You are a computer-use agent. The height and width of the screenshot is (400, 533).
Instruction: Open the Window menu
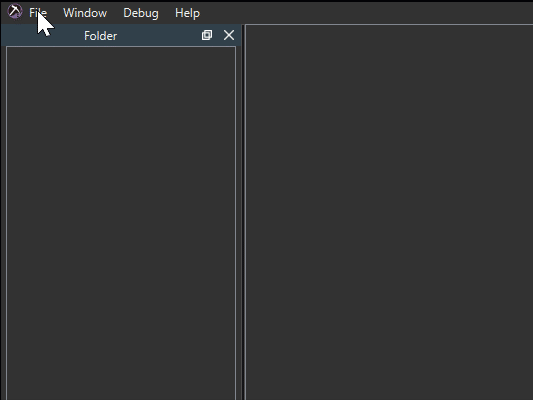coord(85,13)
